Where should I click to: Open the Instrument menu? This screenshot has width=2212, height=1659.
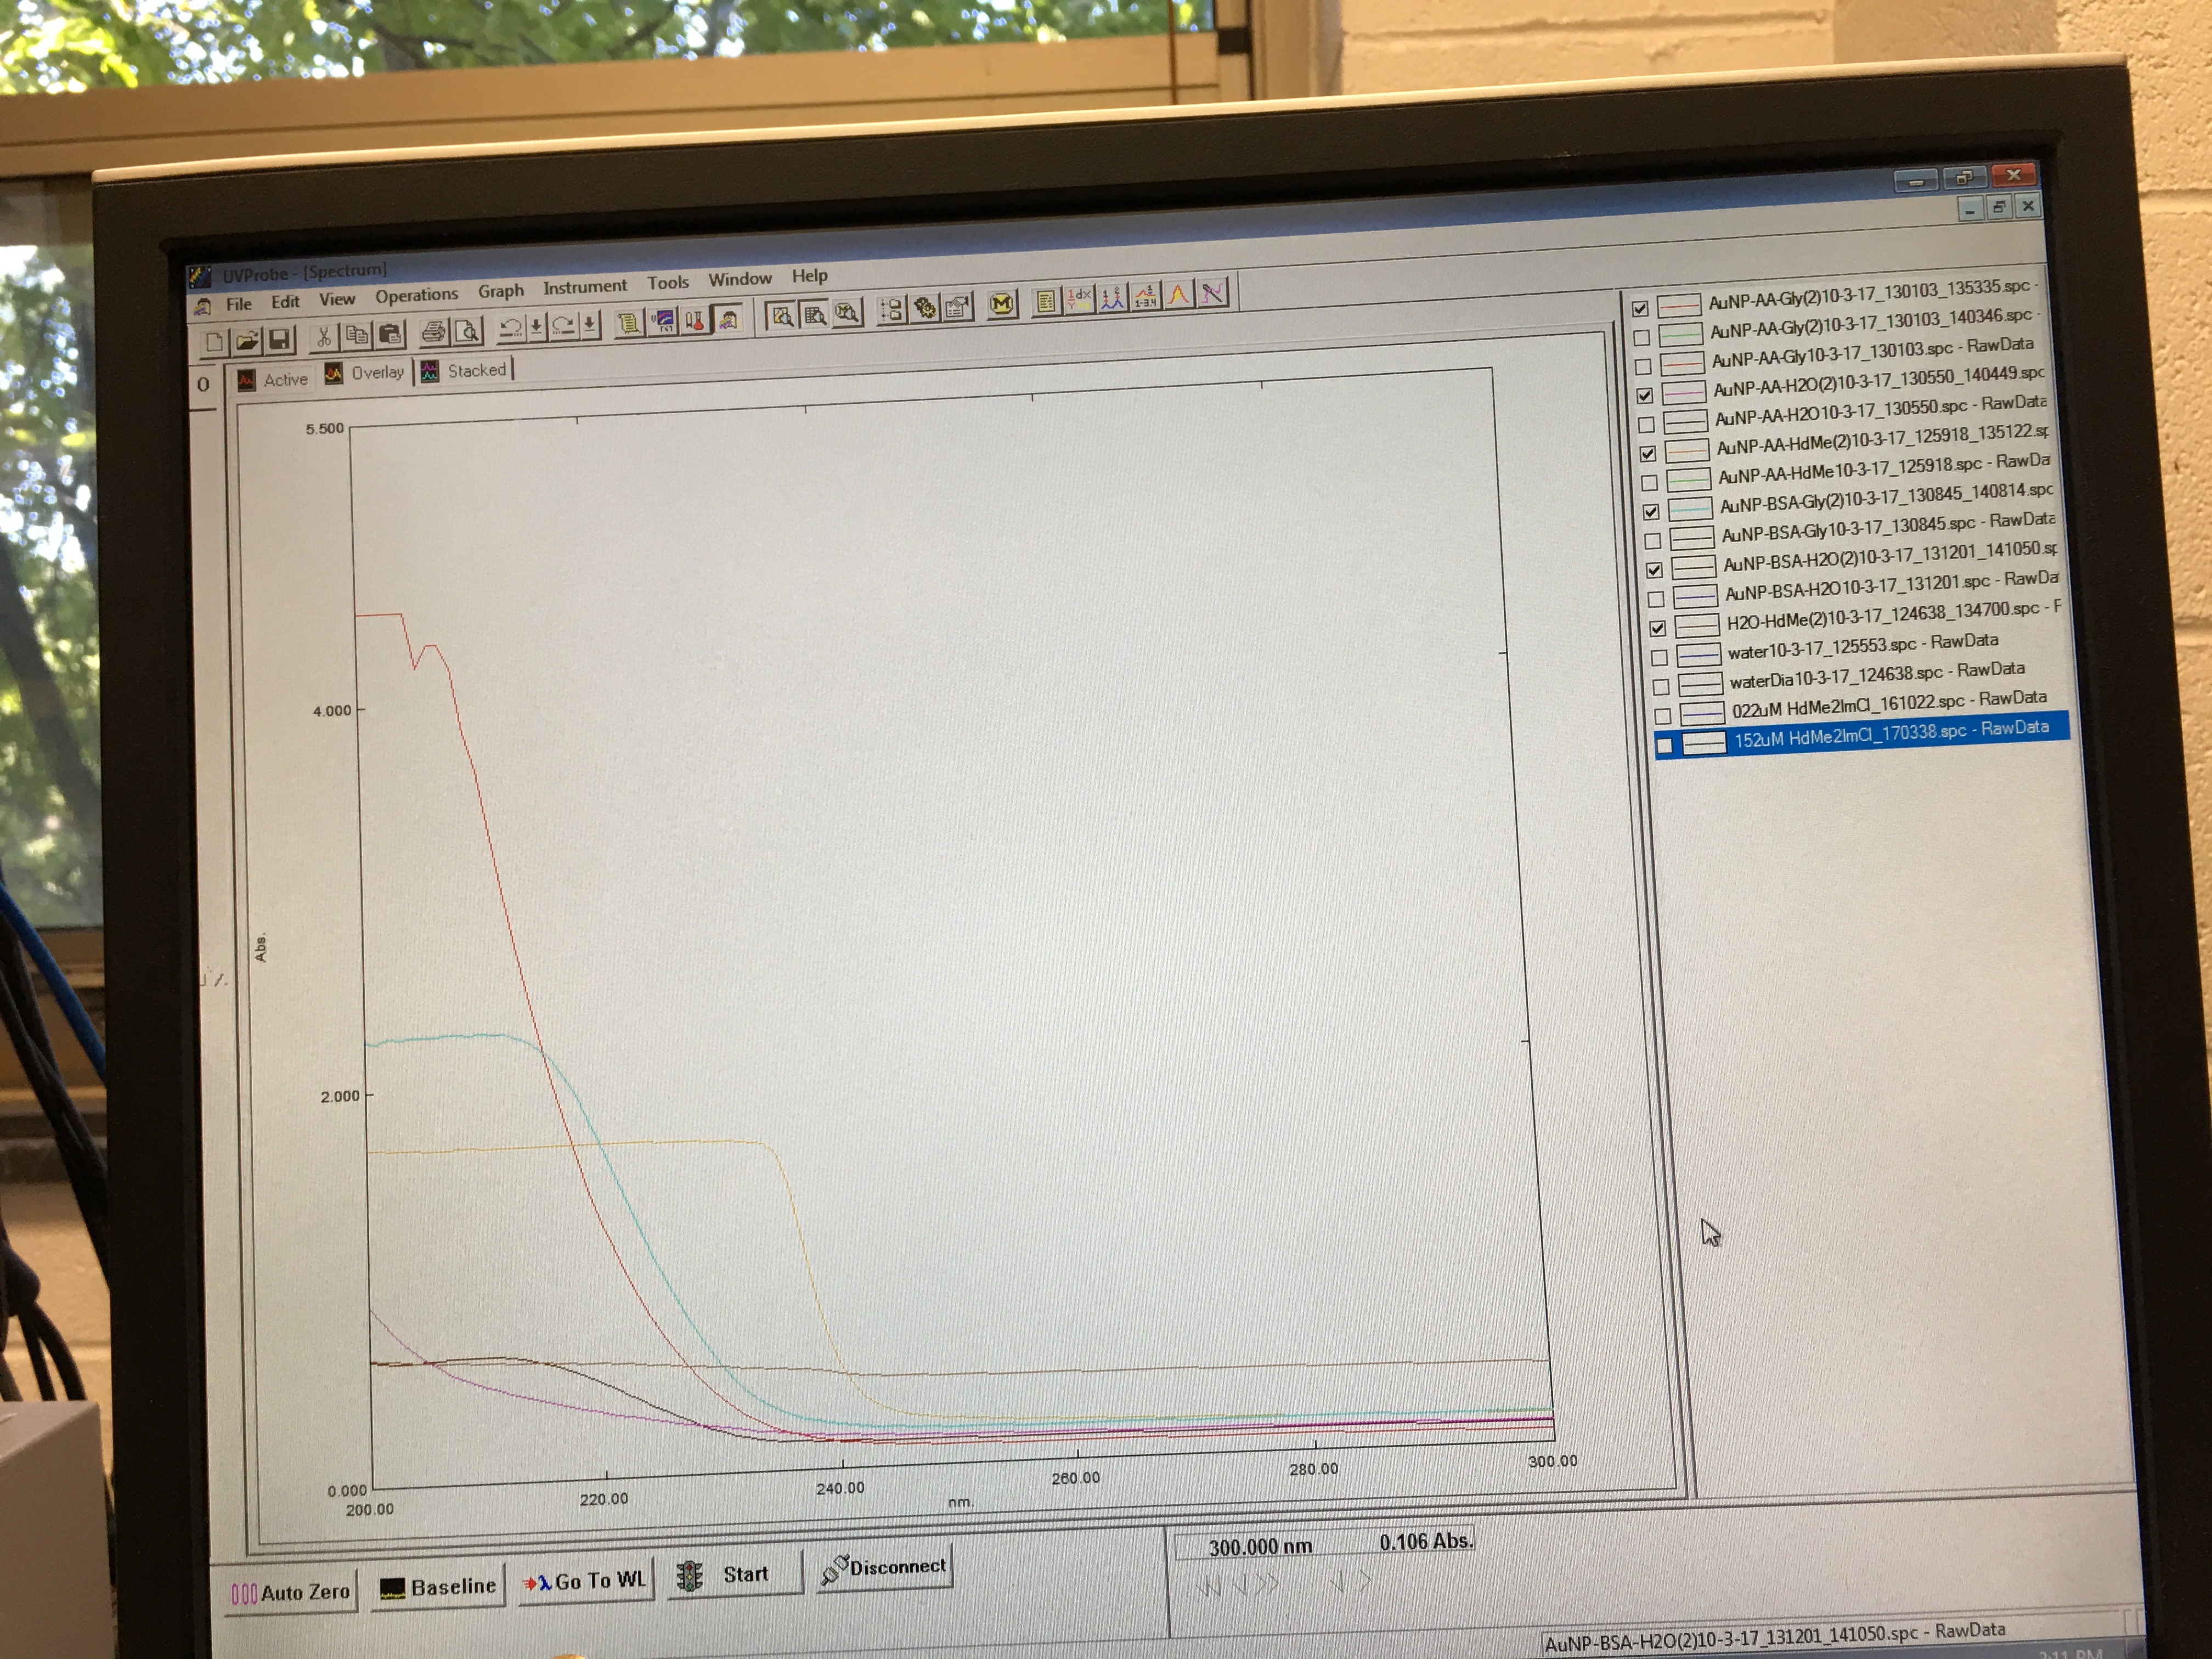pos(584,287)
